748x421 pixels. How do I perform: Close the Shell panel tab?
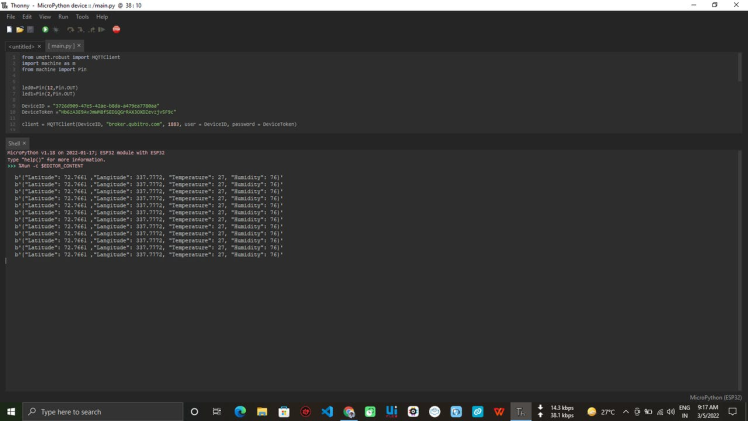(24, 143)
